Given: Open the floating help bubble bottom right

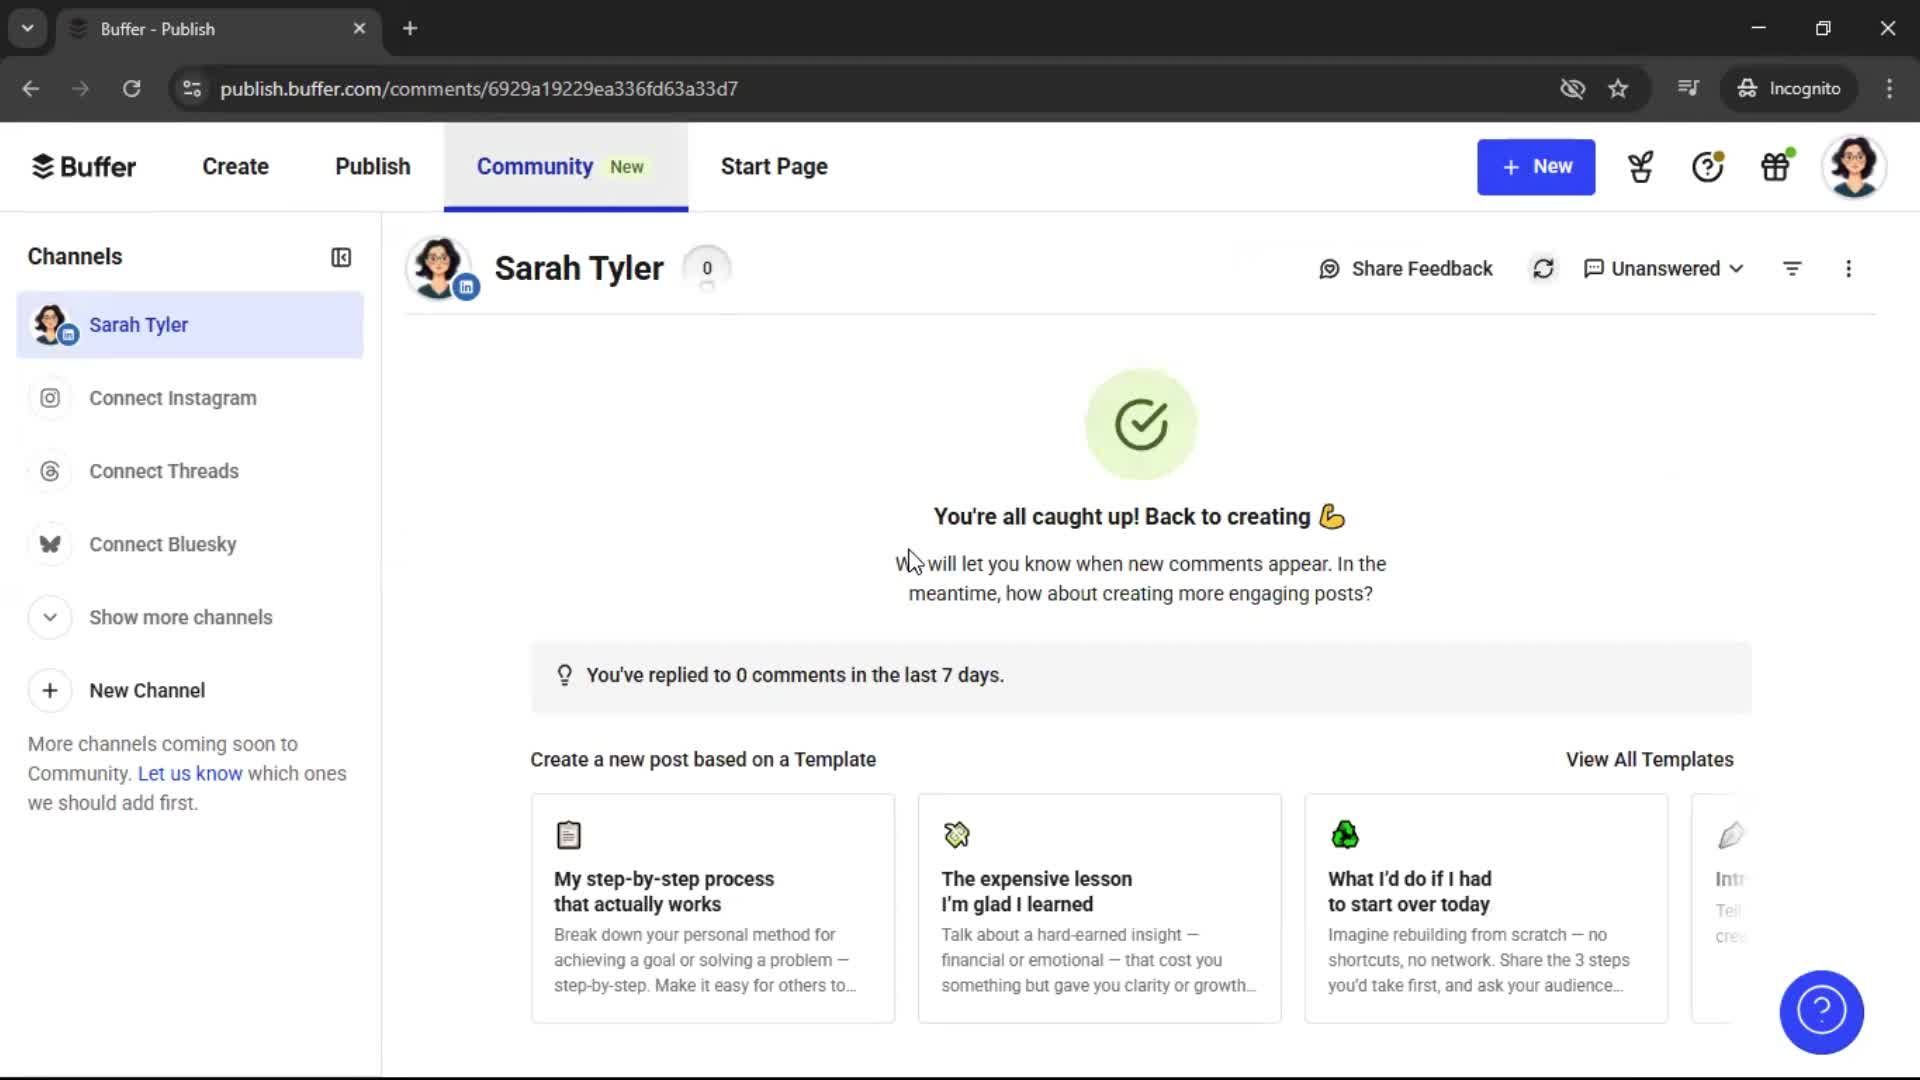Looking at the screenshot, I should [x=1820, y=1012].
